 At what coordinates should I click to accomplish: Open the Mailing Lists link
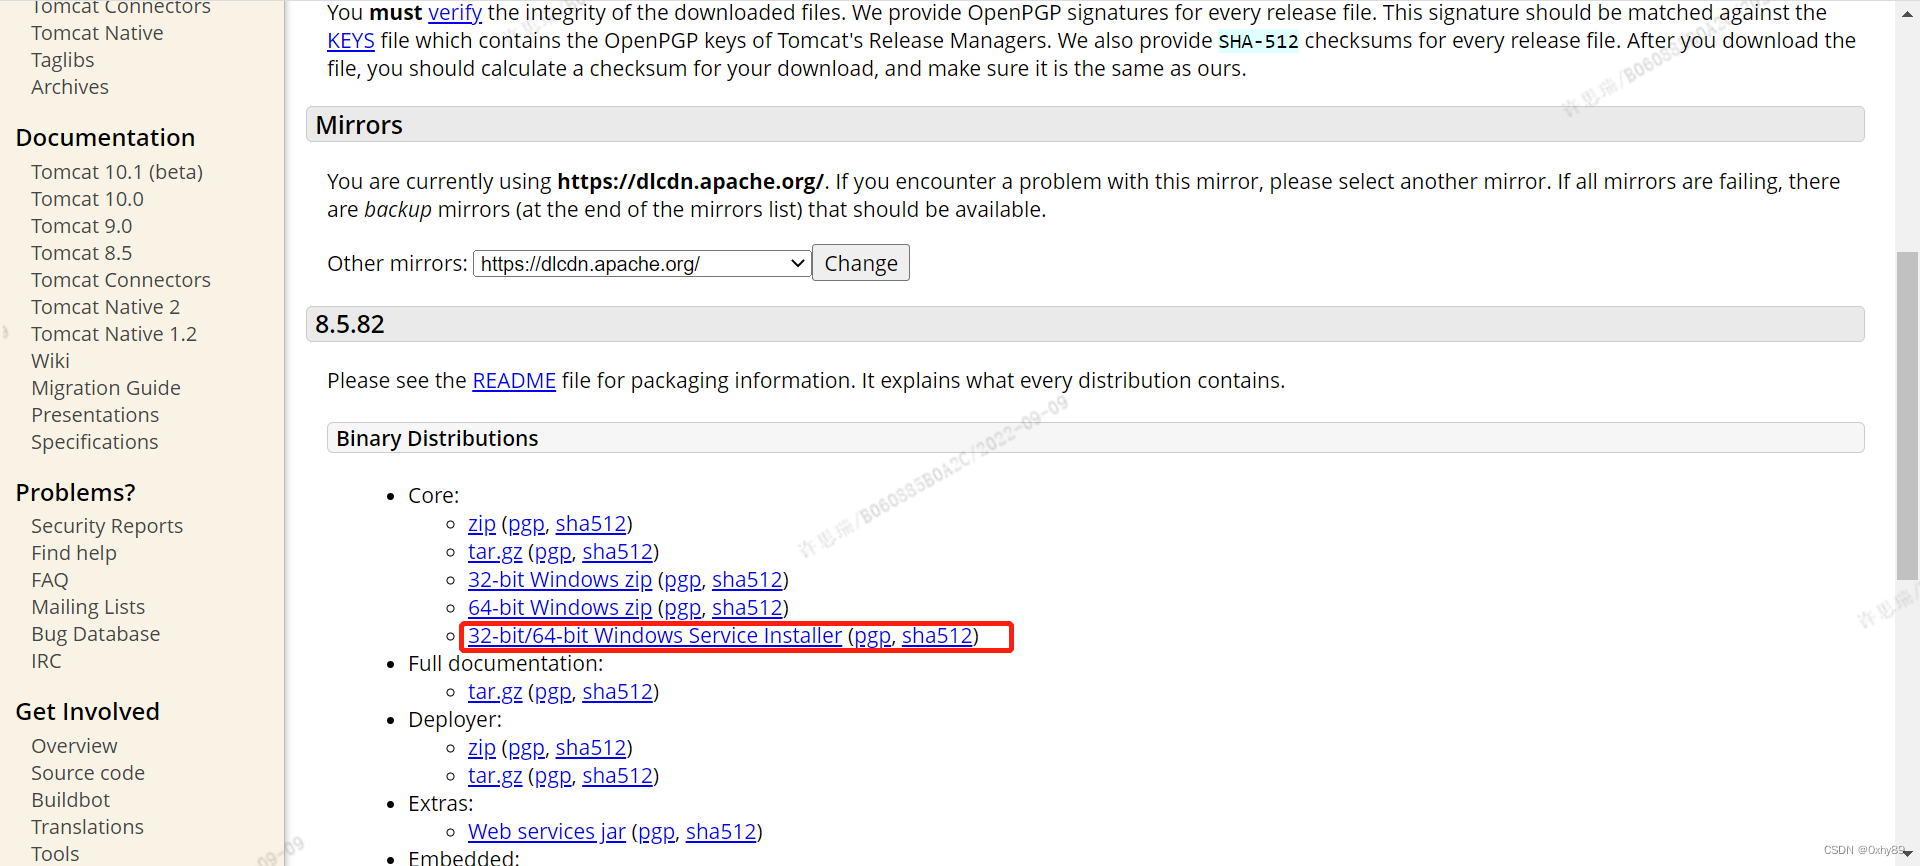point(88,607)
